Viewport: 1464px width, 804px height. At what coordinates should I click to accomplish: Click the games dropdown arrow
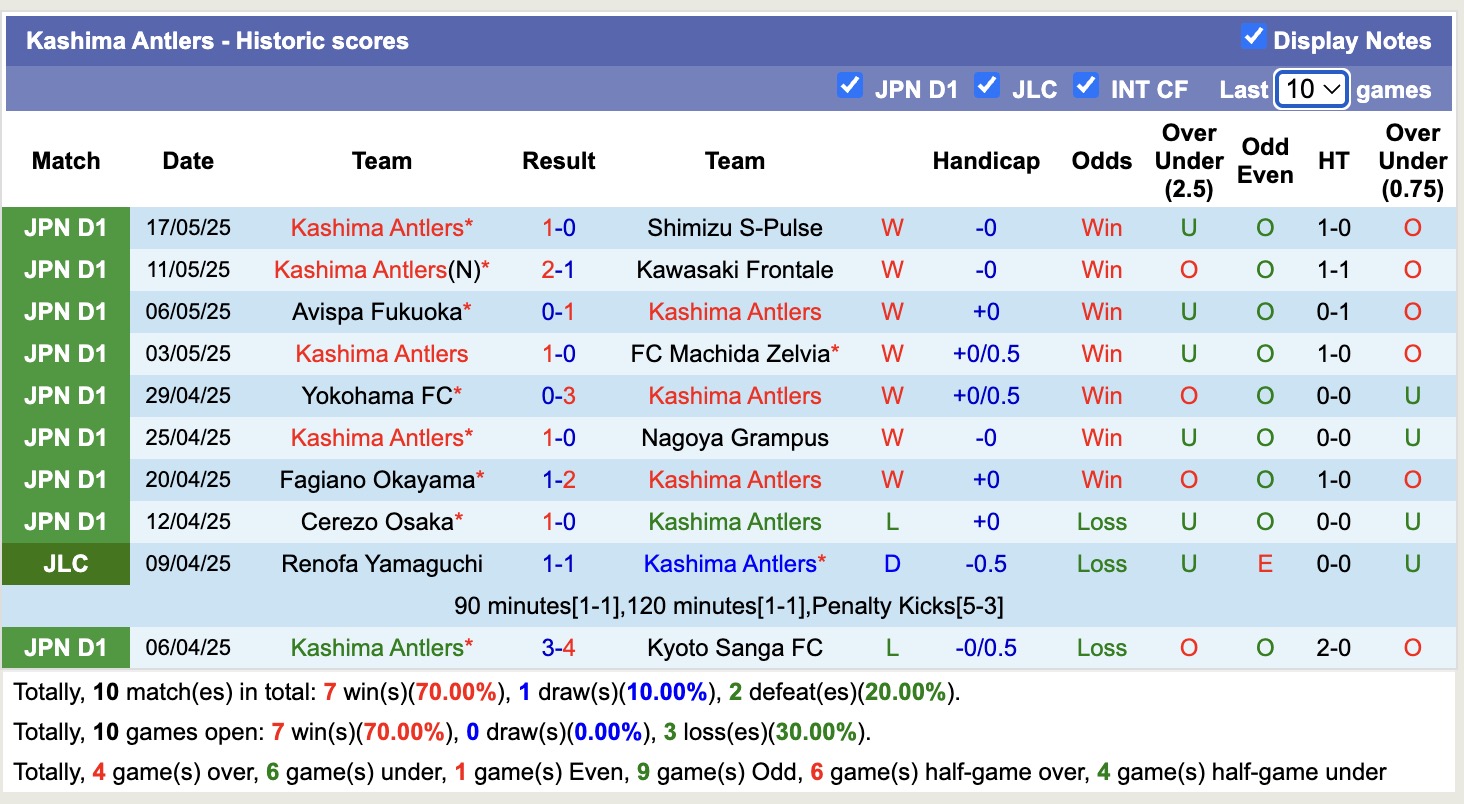pyautogui.click(x=1330, y=90)
